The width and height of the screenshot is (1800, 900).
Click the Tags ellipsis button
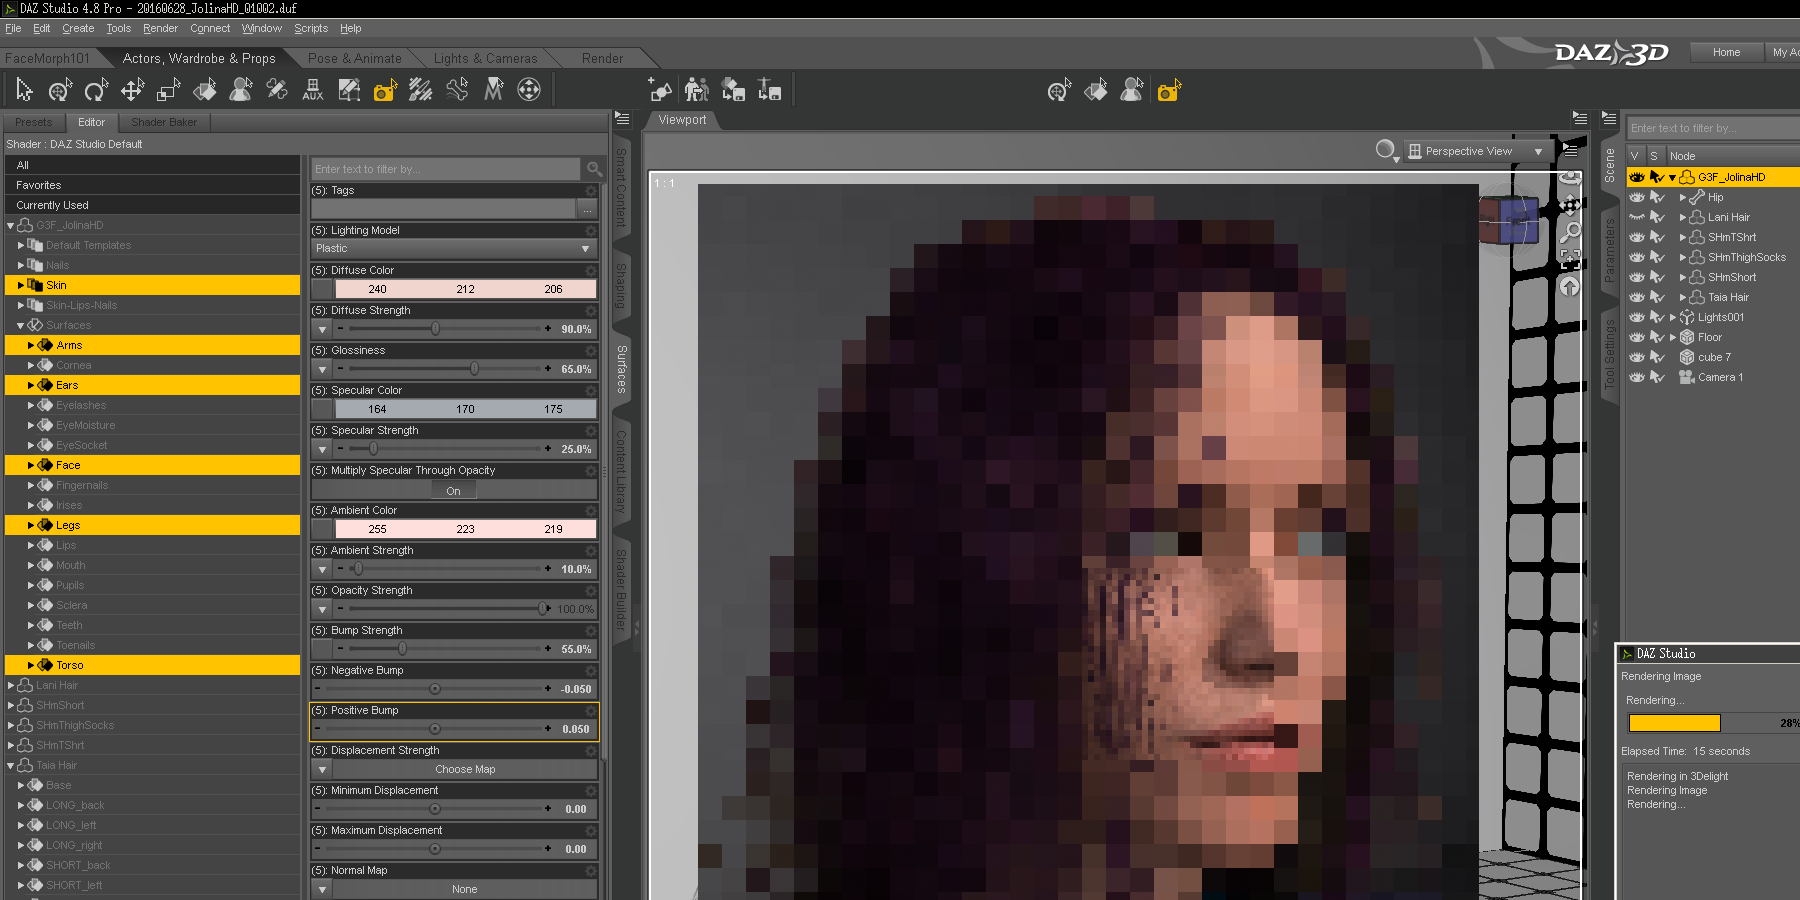tap(588, 209)
